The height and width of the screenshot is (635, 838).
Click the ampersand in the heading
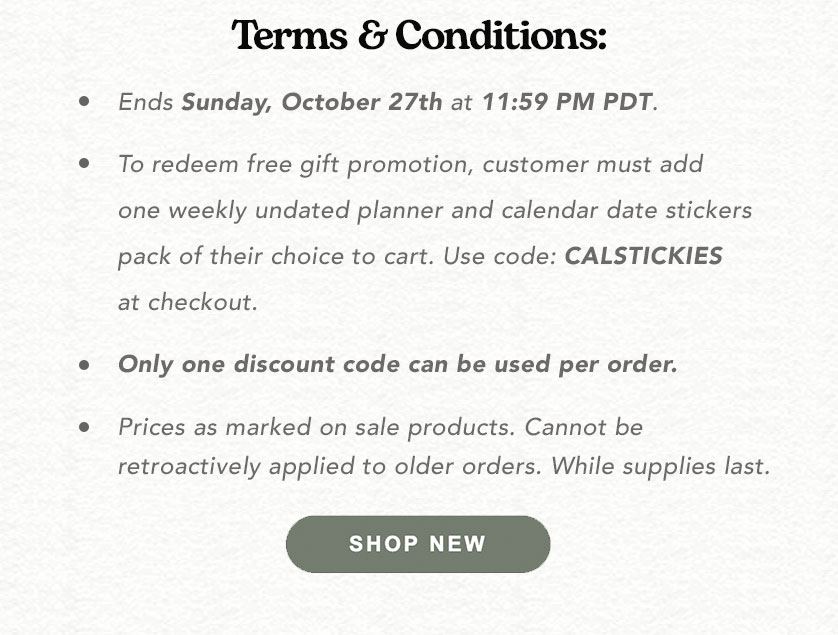point(372,35)
